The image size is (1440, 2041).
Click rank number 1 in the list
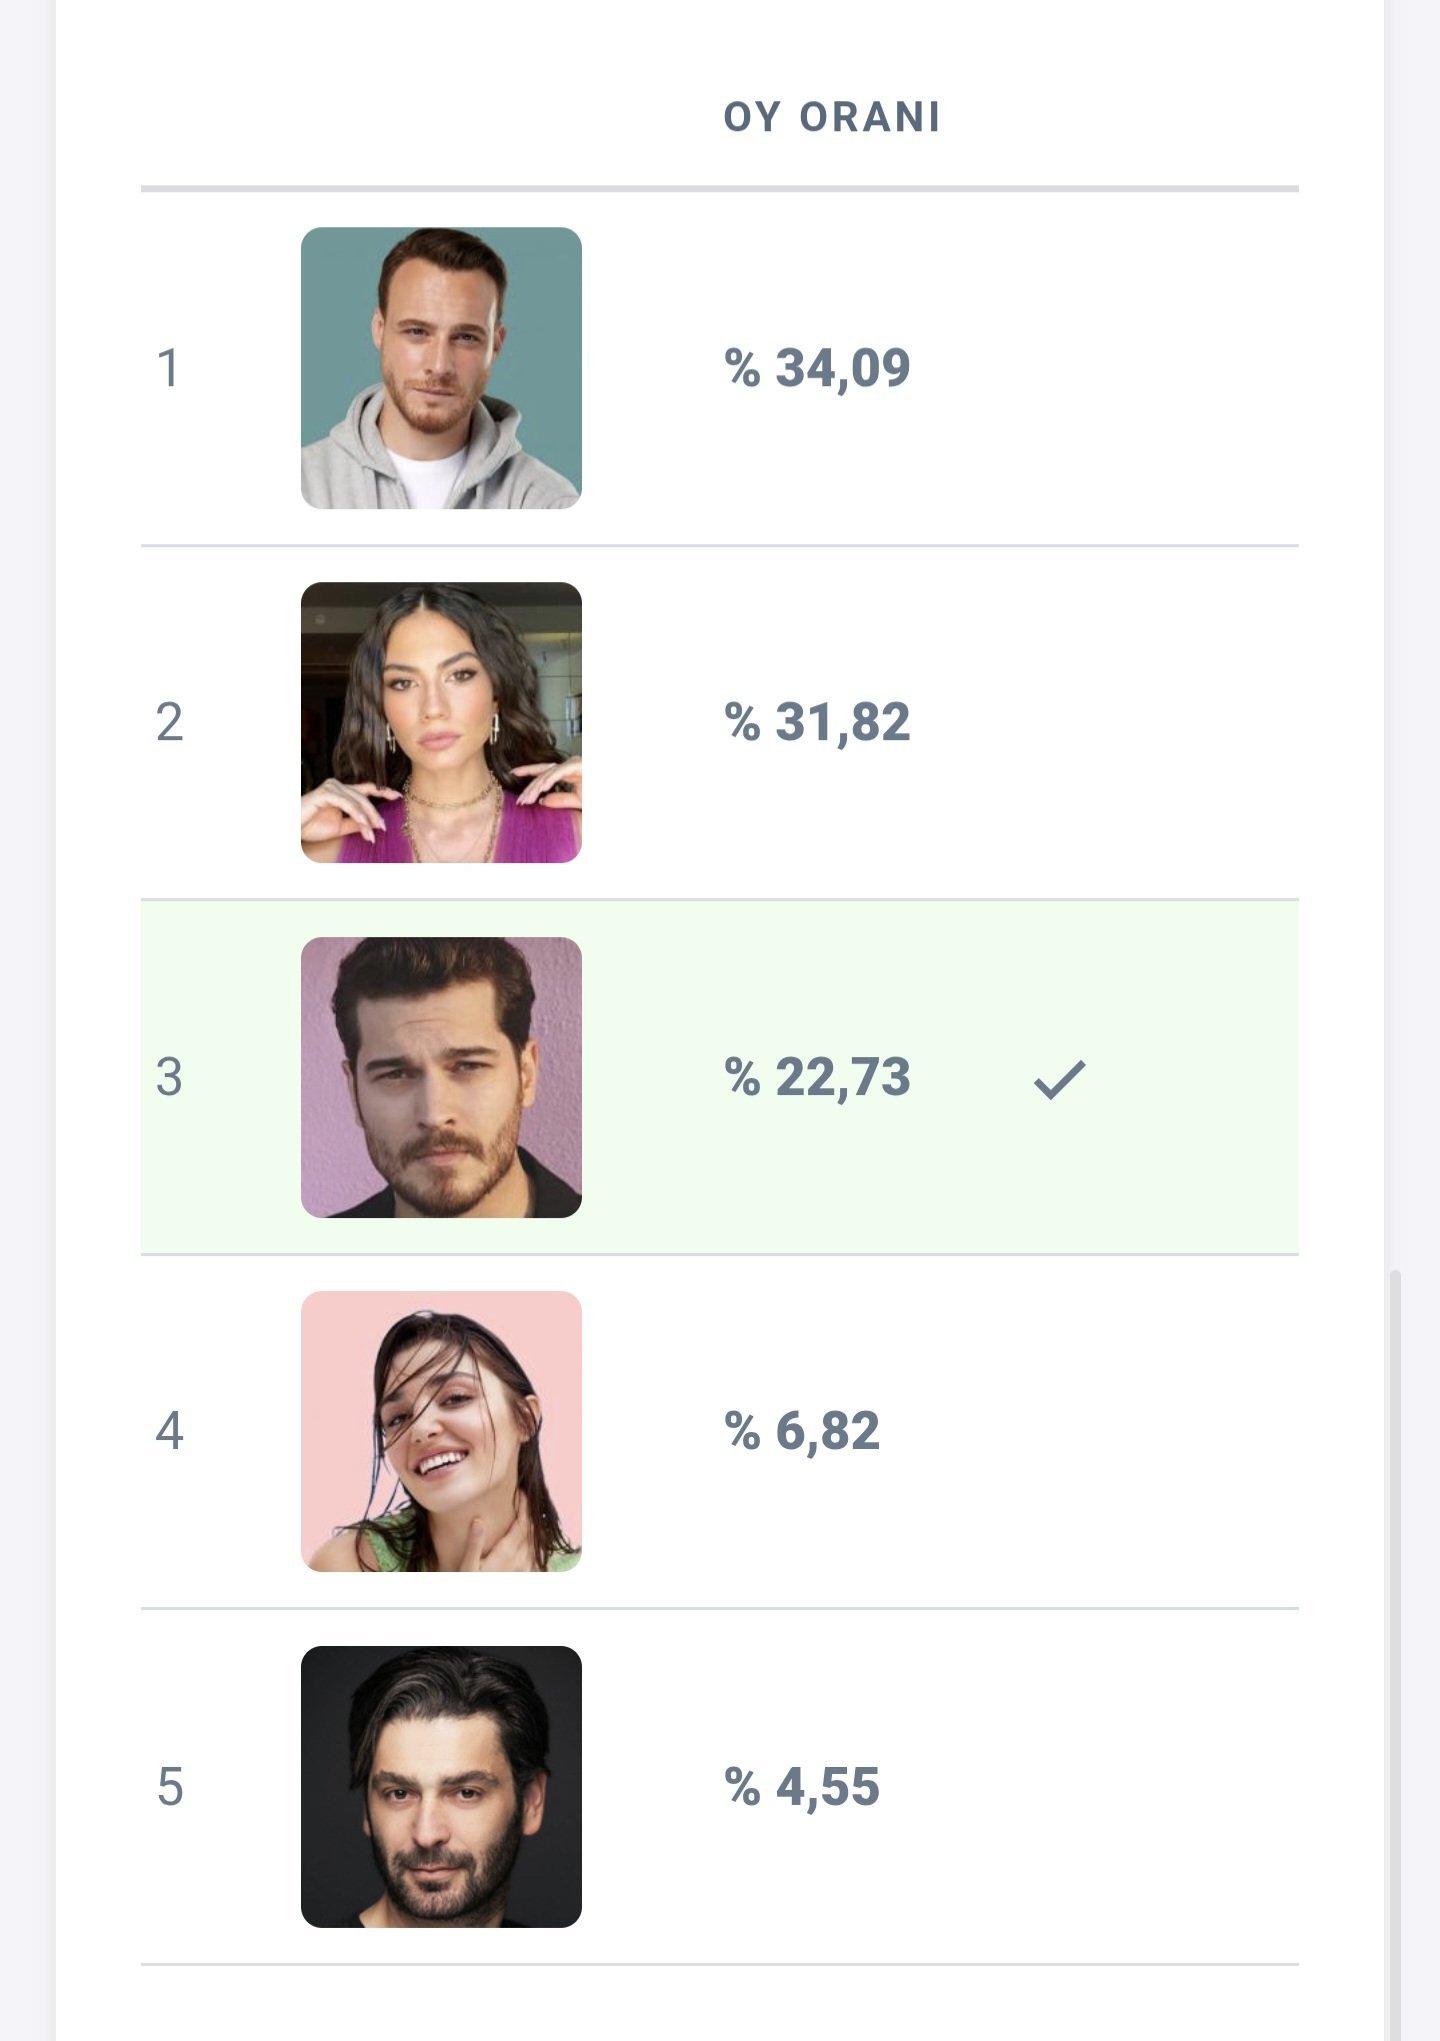tap(168, 368)
